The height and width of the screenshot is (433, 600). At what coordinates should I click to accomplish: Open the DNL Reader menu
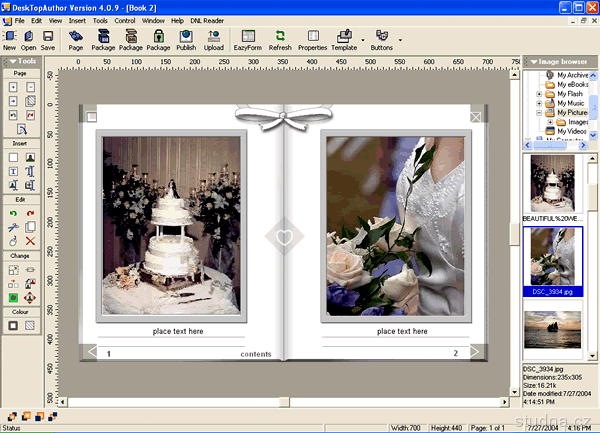coord(208,20)
